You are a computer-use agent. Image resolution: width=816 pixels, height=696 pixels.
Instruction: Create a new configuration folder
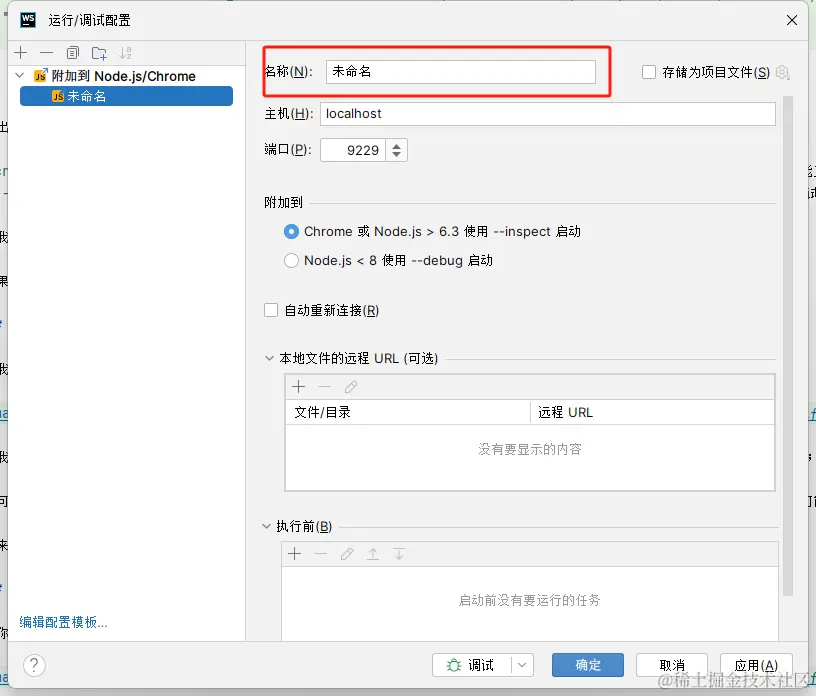tap(99, 53)
